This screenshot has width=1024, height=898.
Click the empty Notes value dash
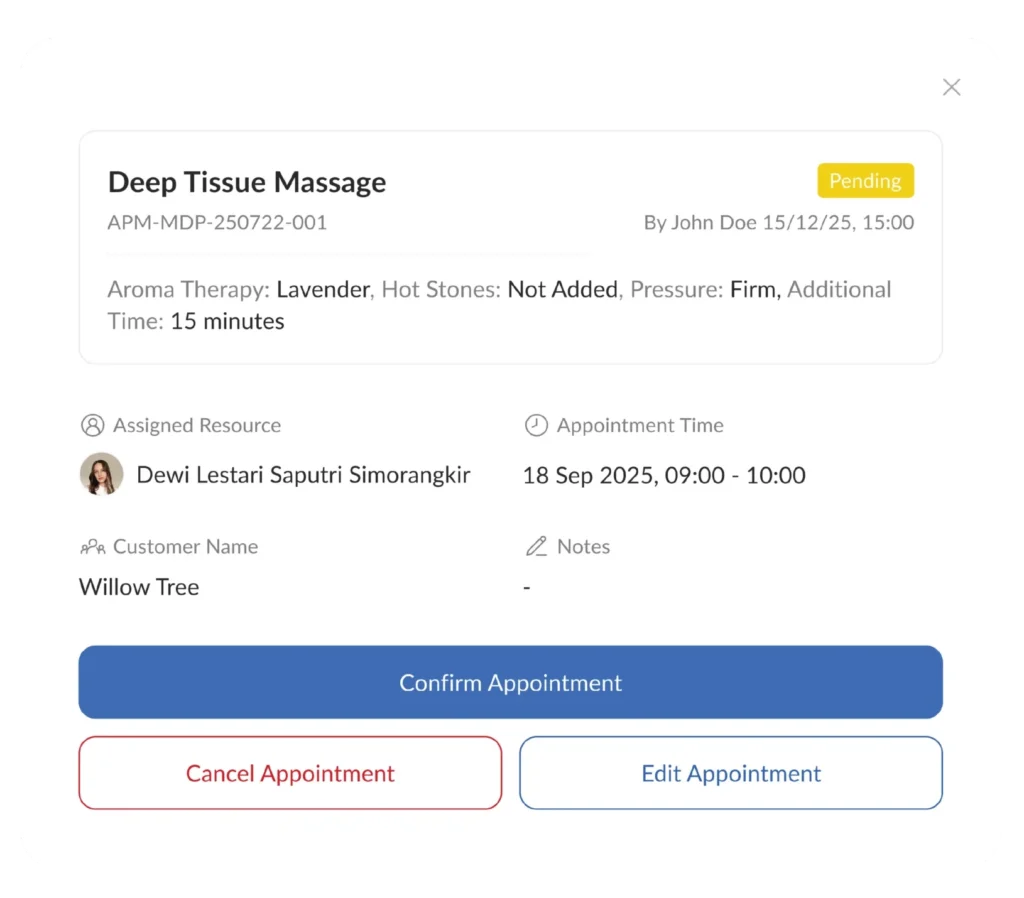click(x=526, y=587)
